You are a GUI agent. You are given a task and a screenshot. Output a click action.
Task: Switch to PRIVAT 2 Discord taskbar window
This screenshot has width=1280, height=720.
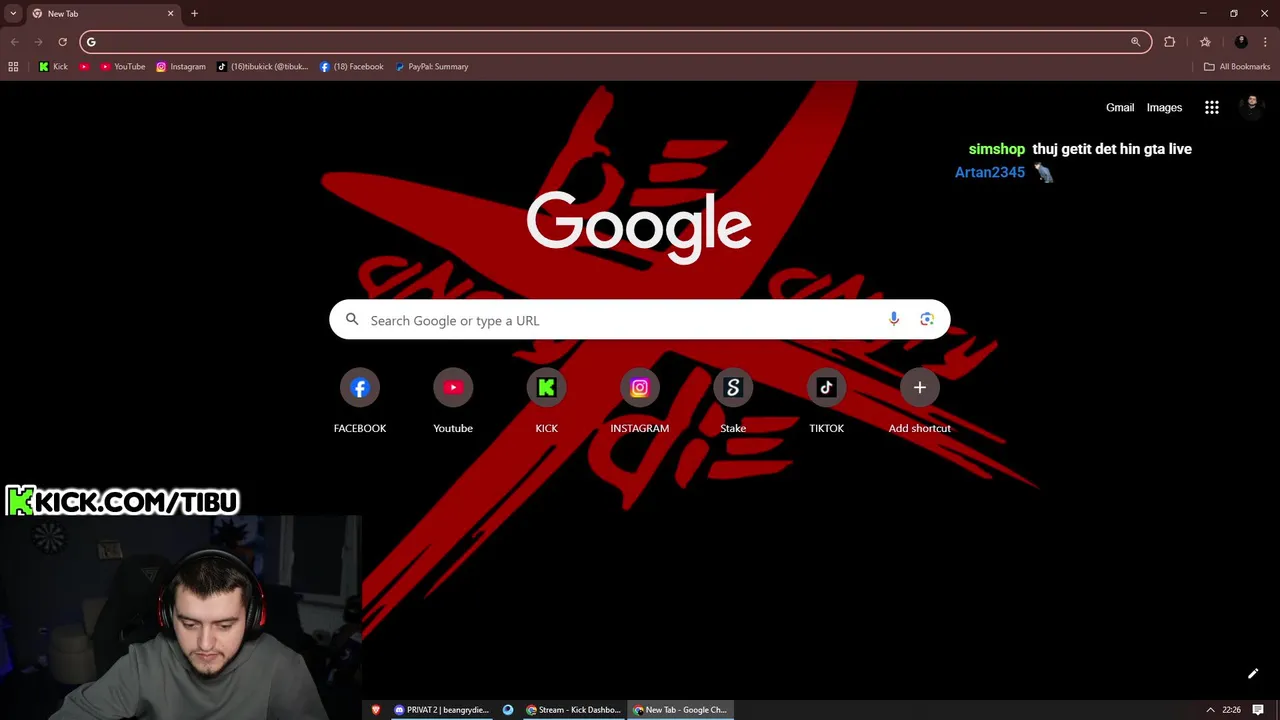(441, 710)
